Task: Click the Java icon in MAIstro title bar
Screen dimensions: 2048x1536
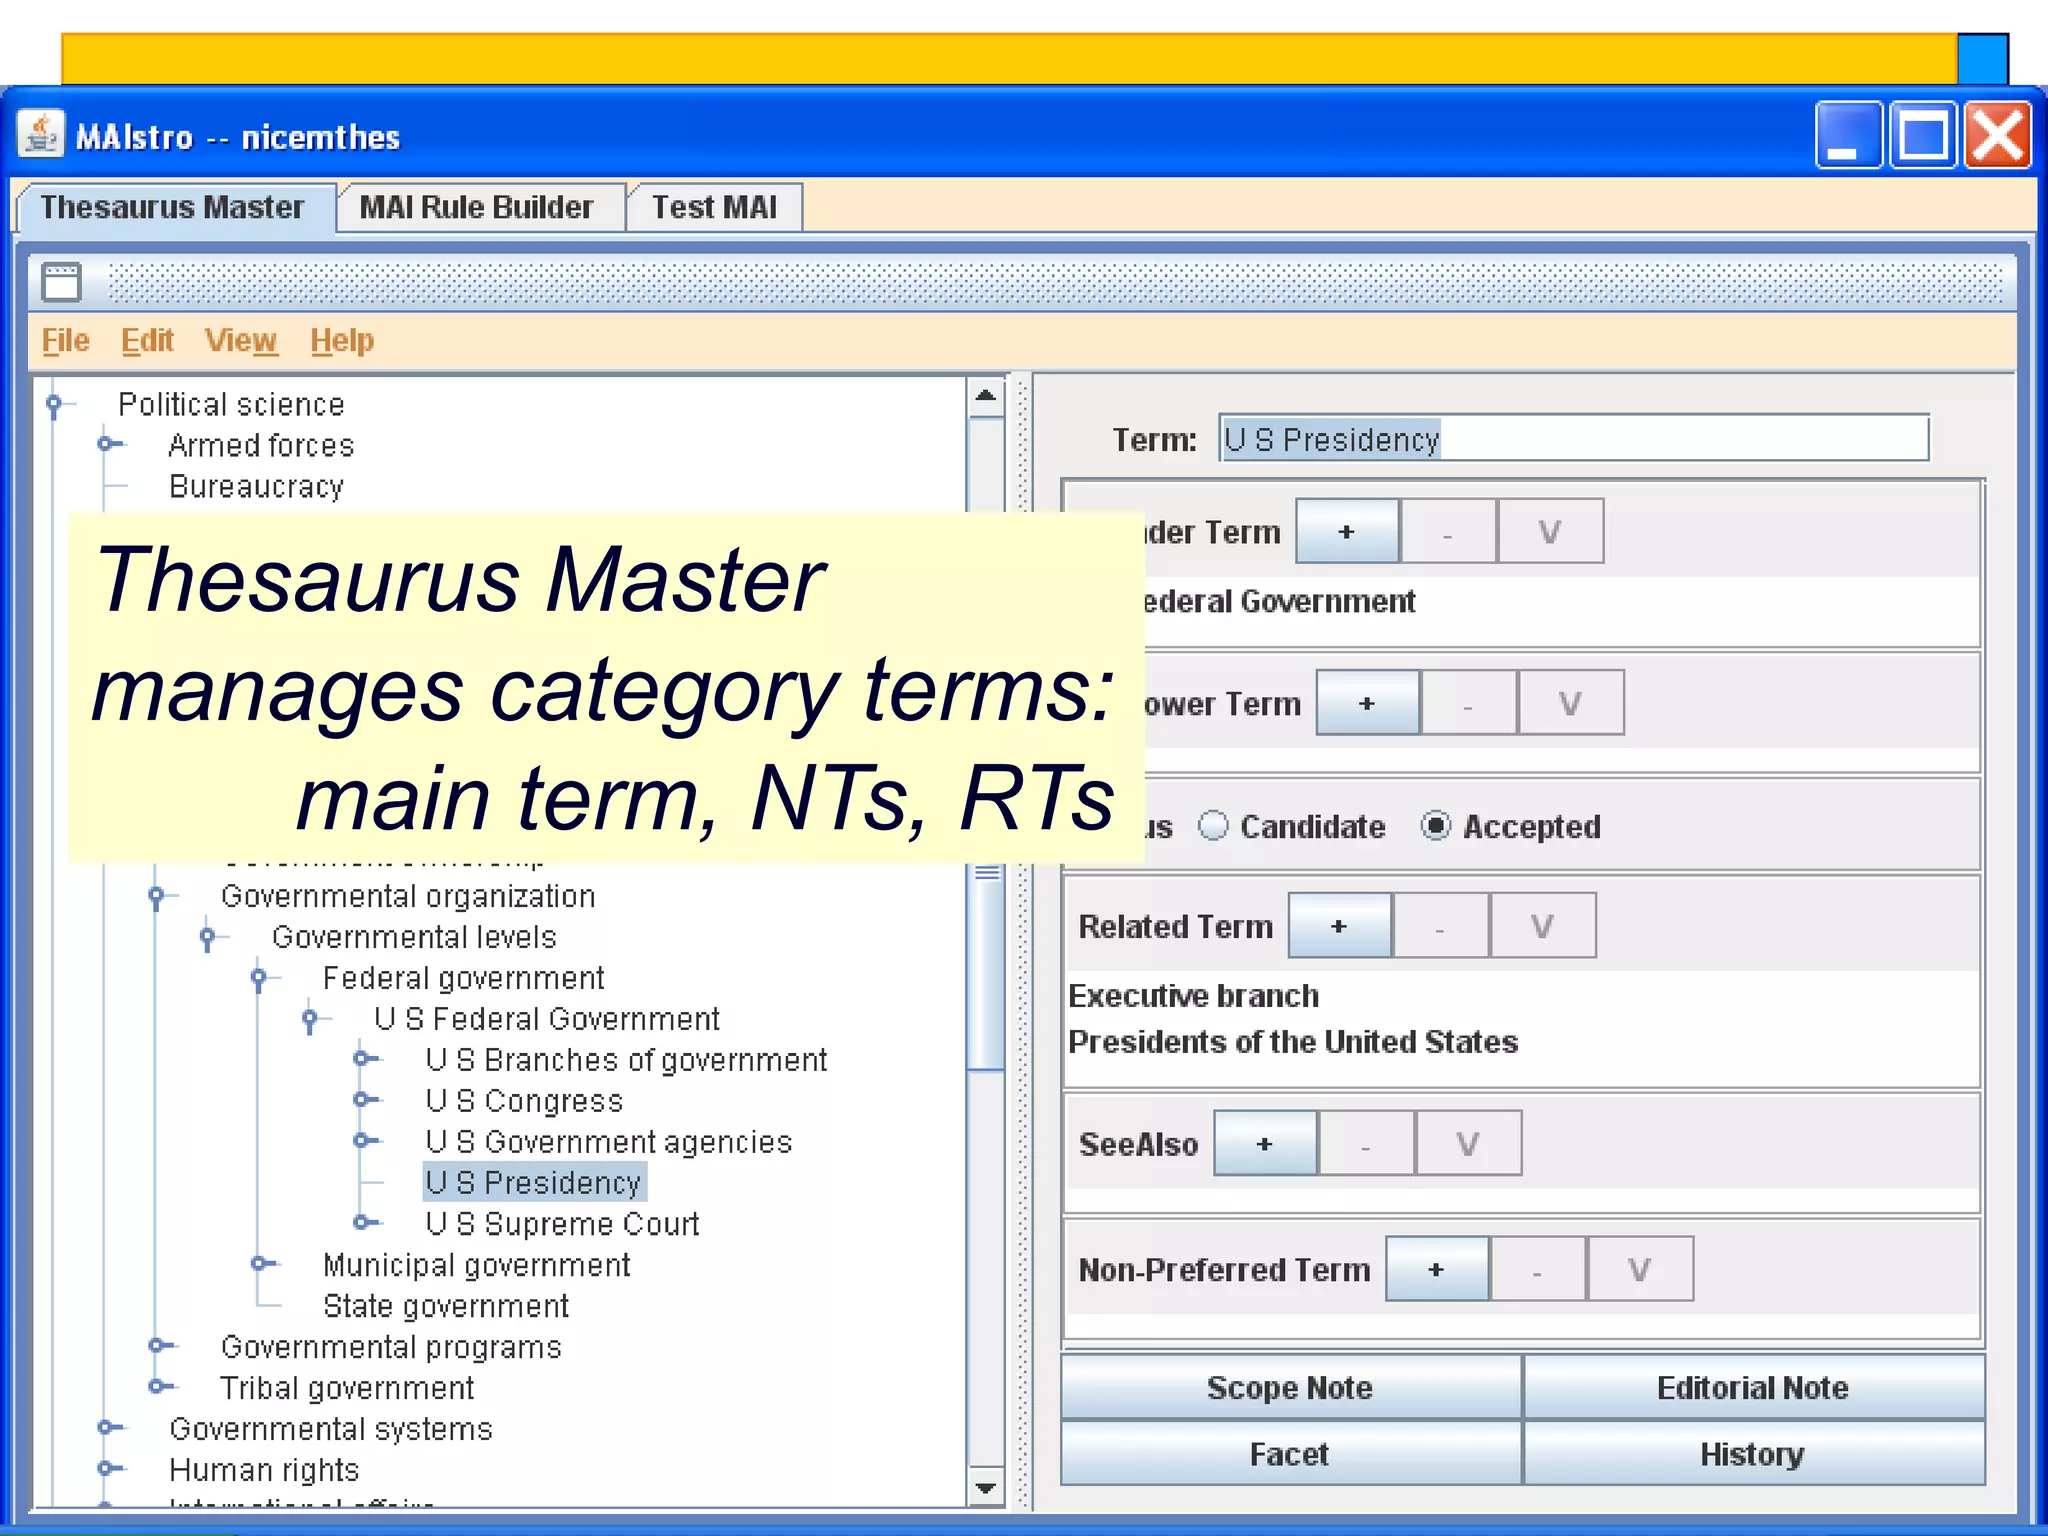Action: click(41, 135)
